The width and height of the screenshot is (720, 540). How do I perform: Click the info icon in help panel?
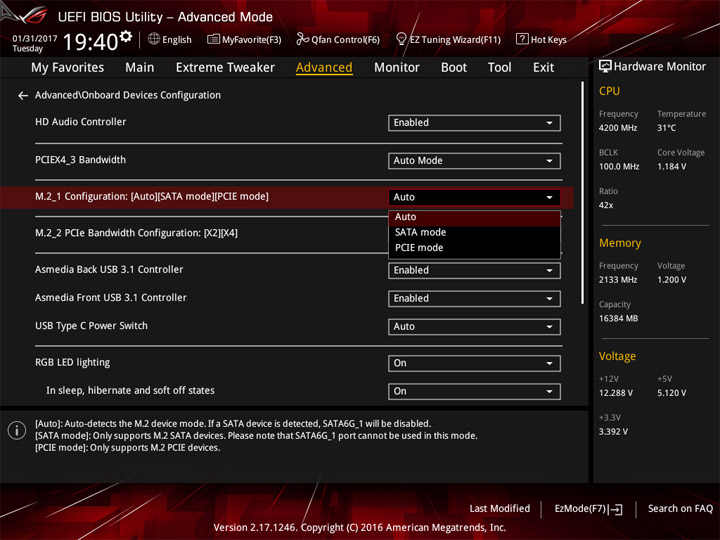pyautogui.click(x=17, y=430)
